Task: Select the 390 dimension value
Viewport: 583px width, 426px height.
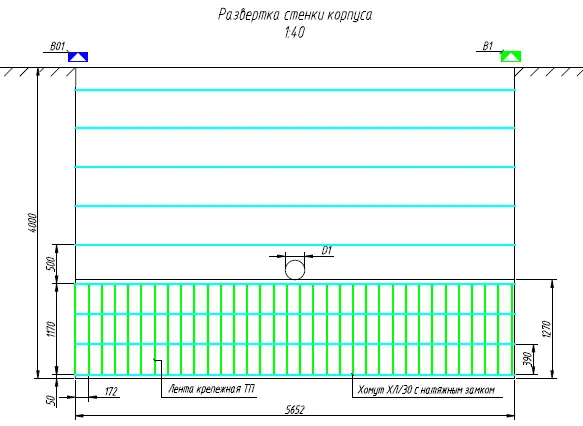Action: click(528, 359)
